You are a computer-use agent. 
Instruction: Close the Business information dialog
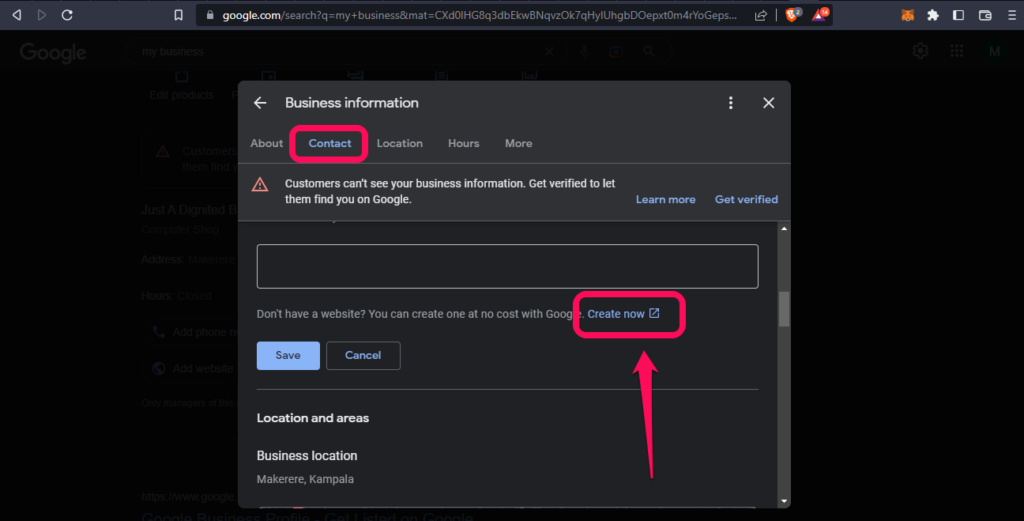[769, 103]
